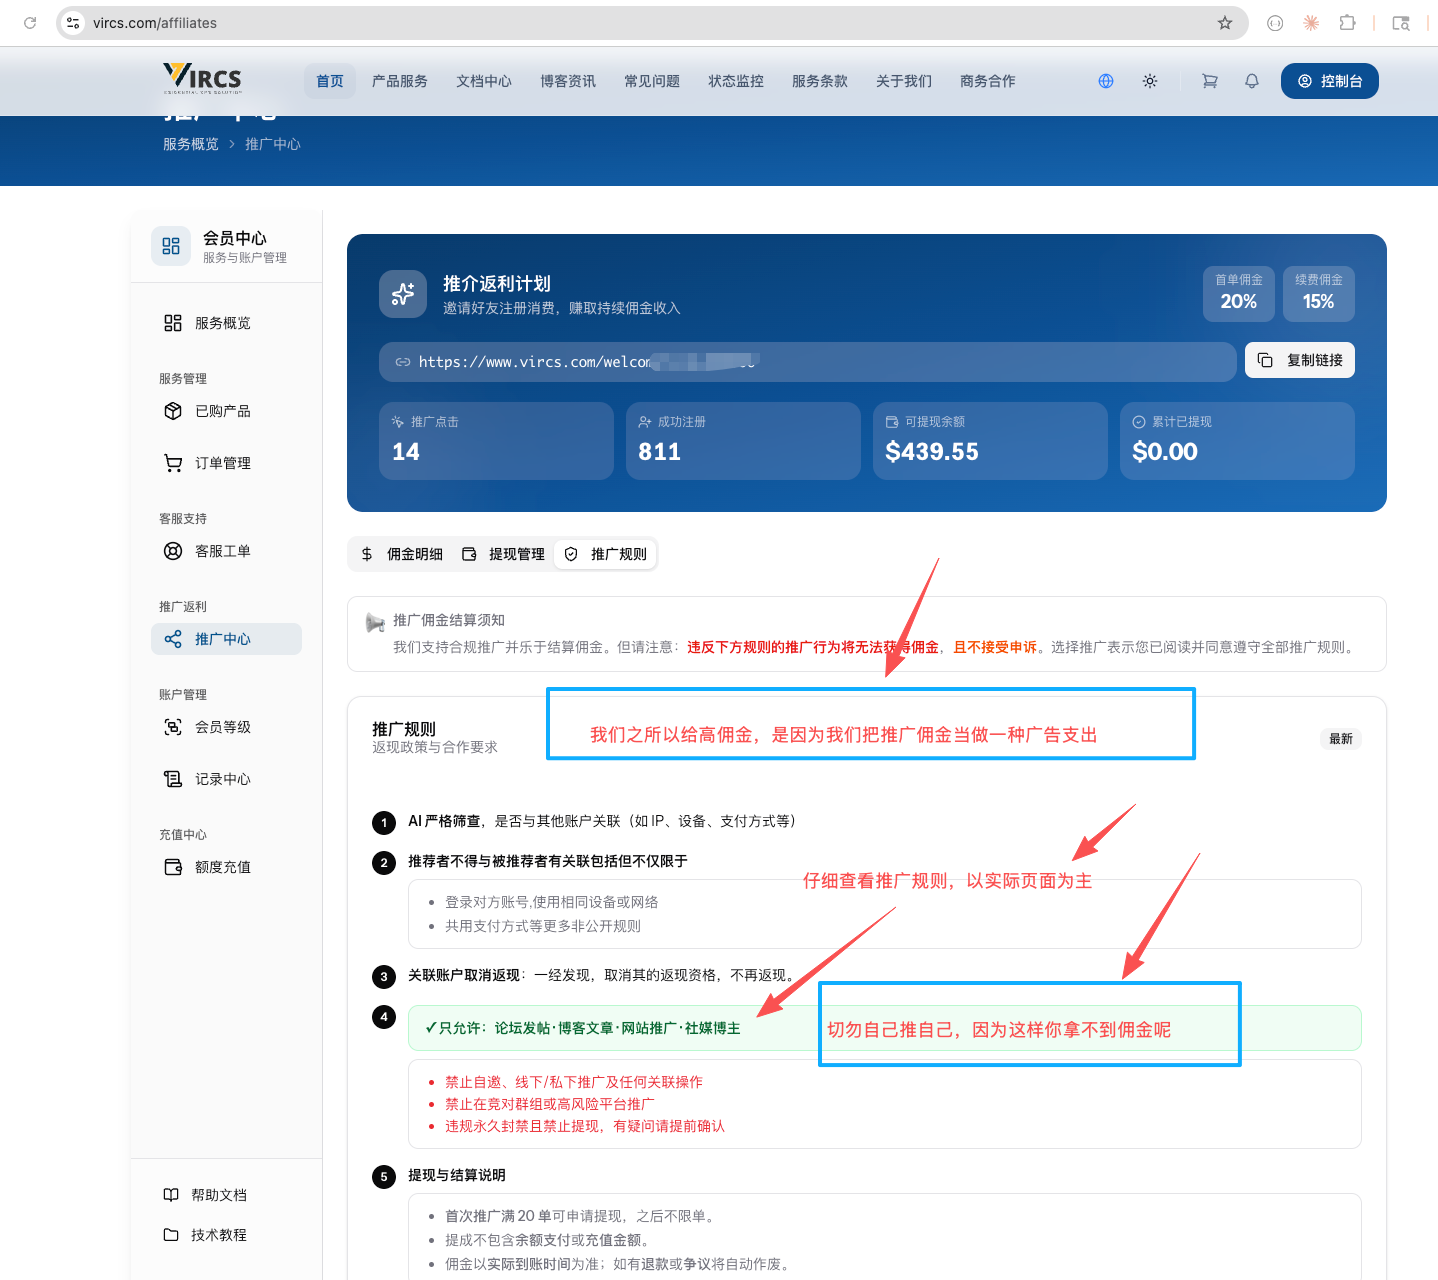Click the address bar URL
This screenshot has width=1438, height=1280.
click(155, 23)
